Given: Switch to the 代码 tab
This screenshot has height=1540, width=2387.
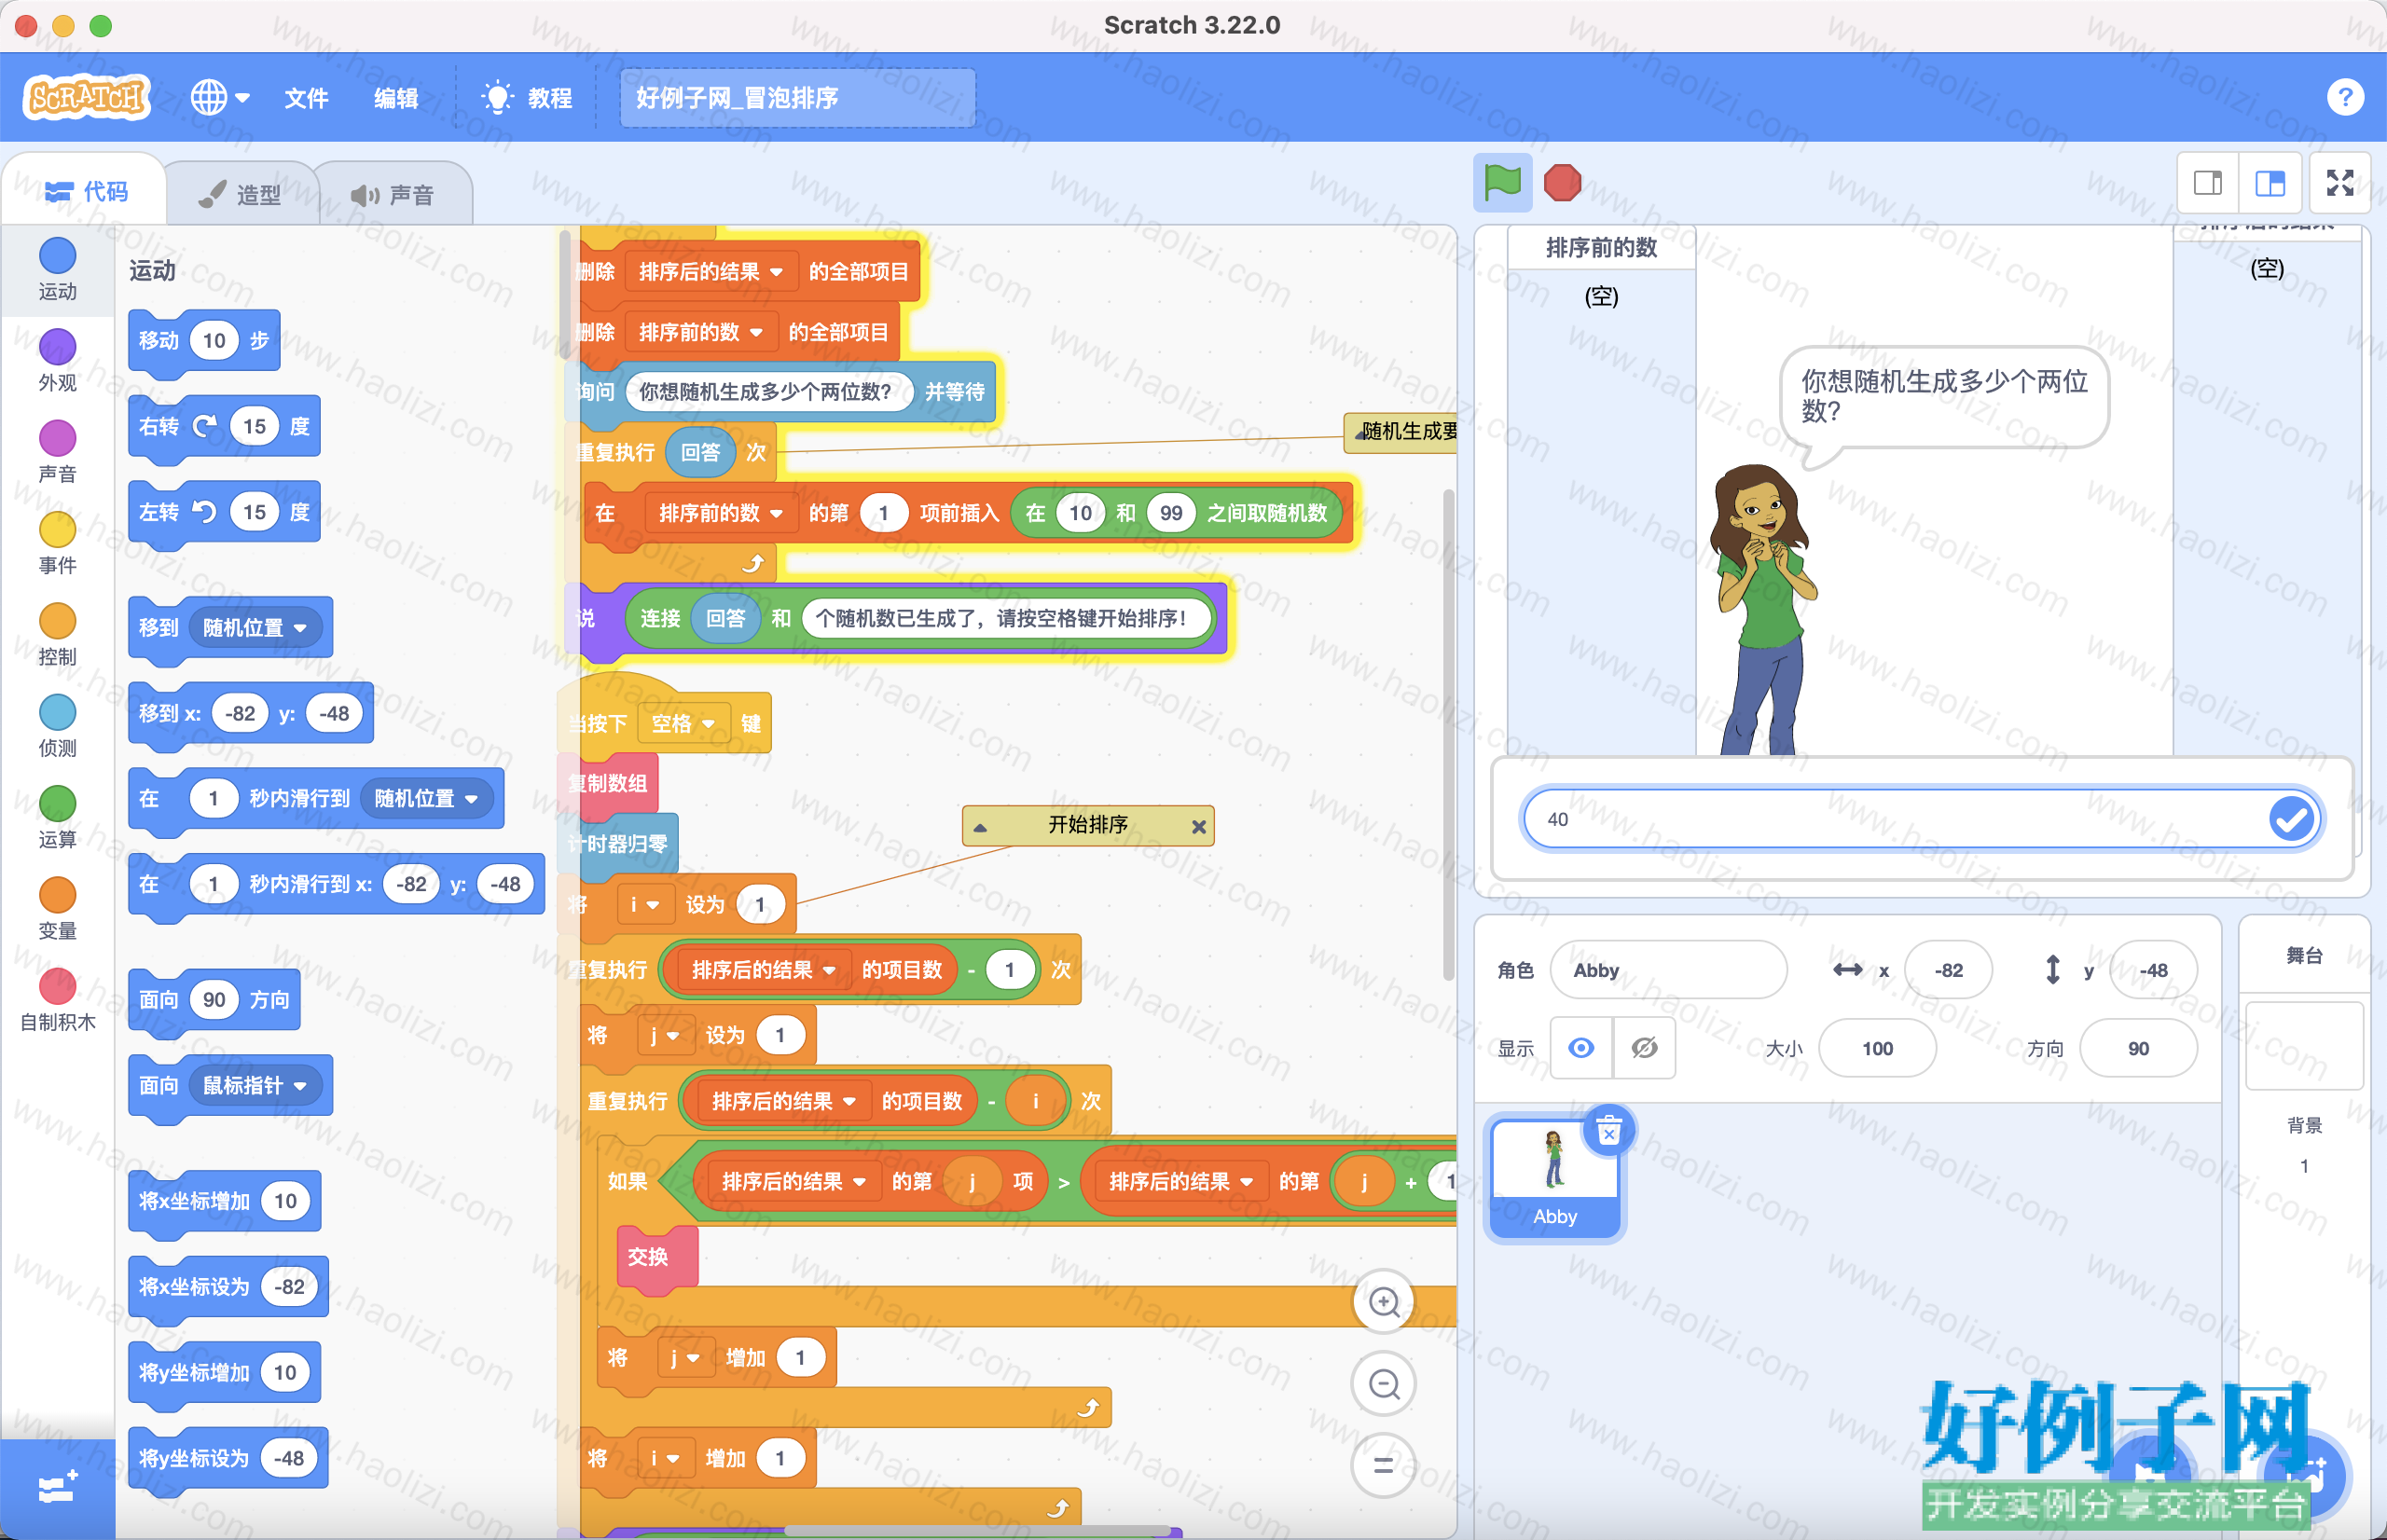Looking at the screenshot, I should 86,191.
